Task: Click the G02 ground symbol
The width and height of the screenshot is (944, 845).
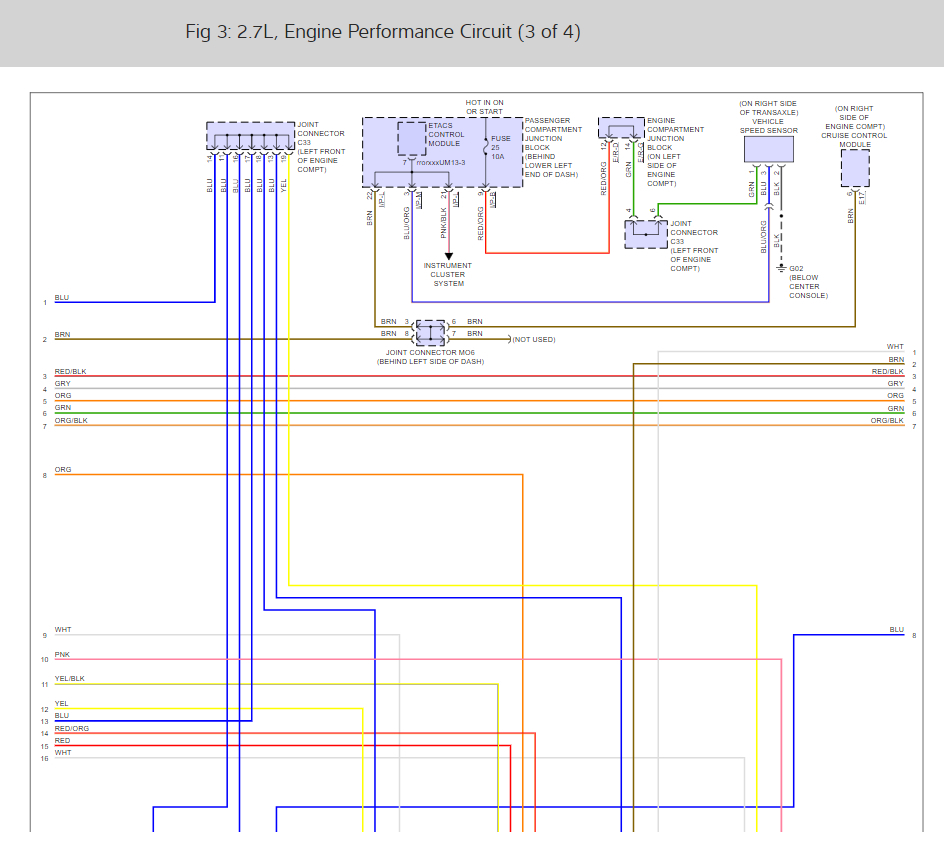Action: click(x=781, y=267)
